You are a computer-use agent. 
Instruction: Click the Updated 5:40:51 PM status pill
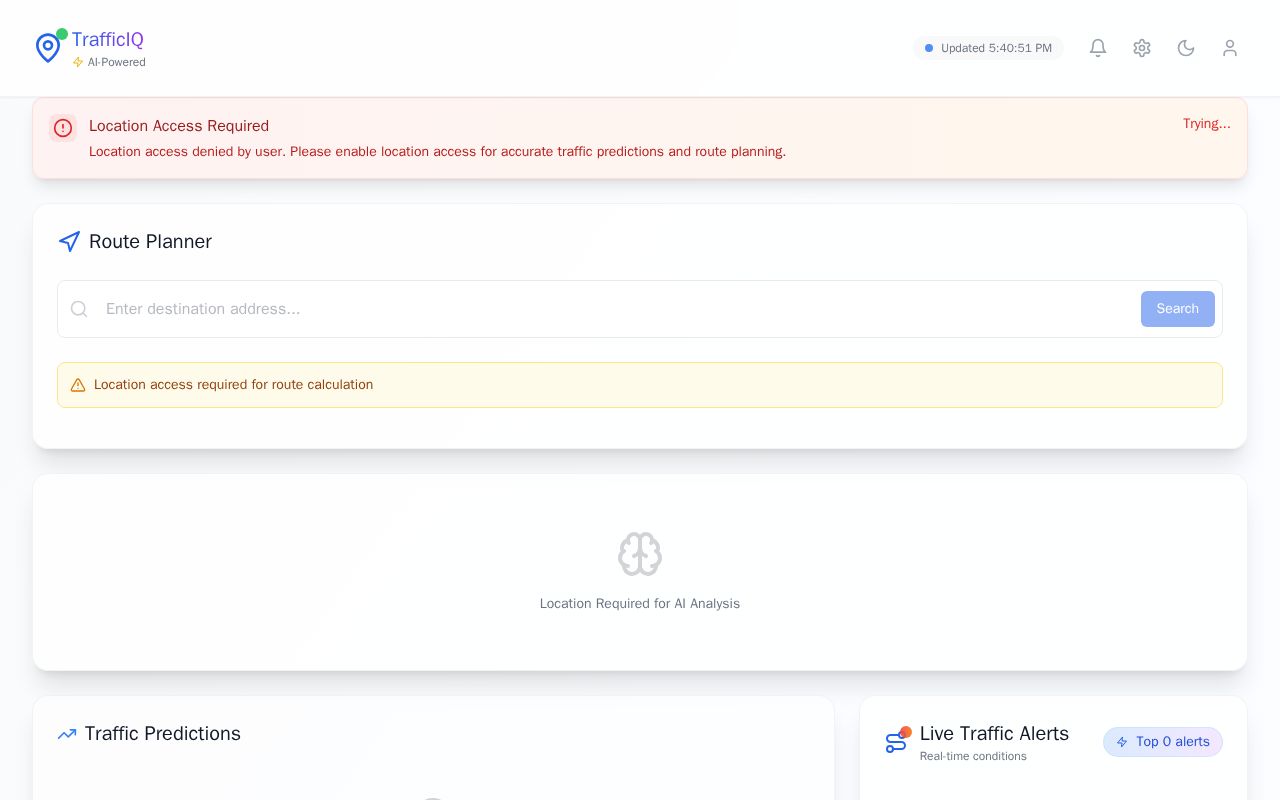pos(988,48)
